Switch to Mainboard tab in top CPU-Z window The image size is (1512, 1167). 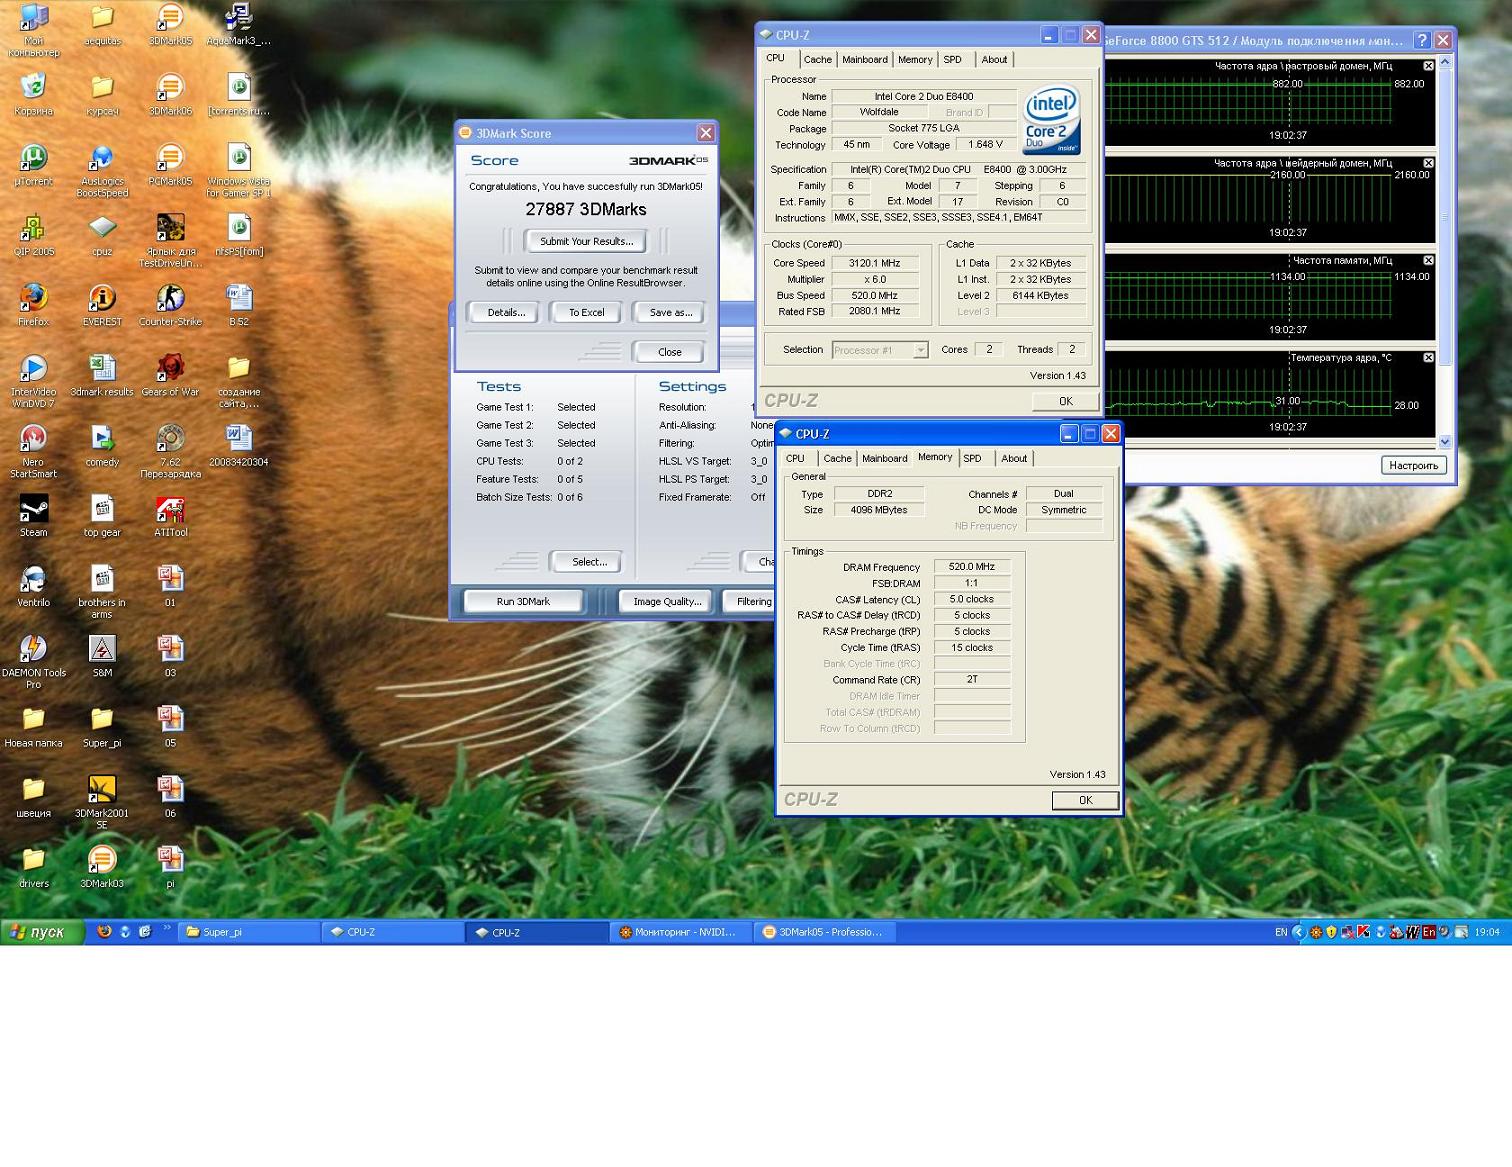click(x=865, y=60)
